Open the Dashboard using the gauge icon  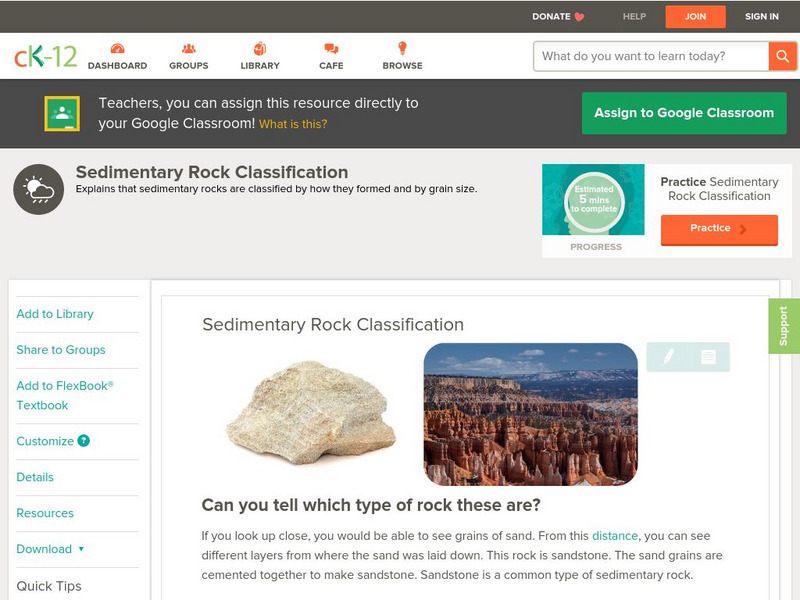coord(118,47)
